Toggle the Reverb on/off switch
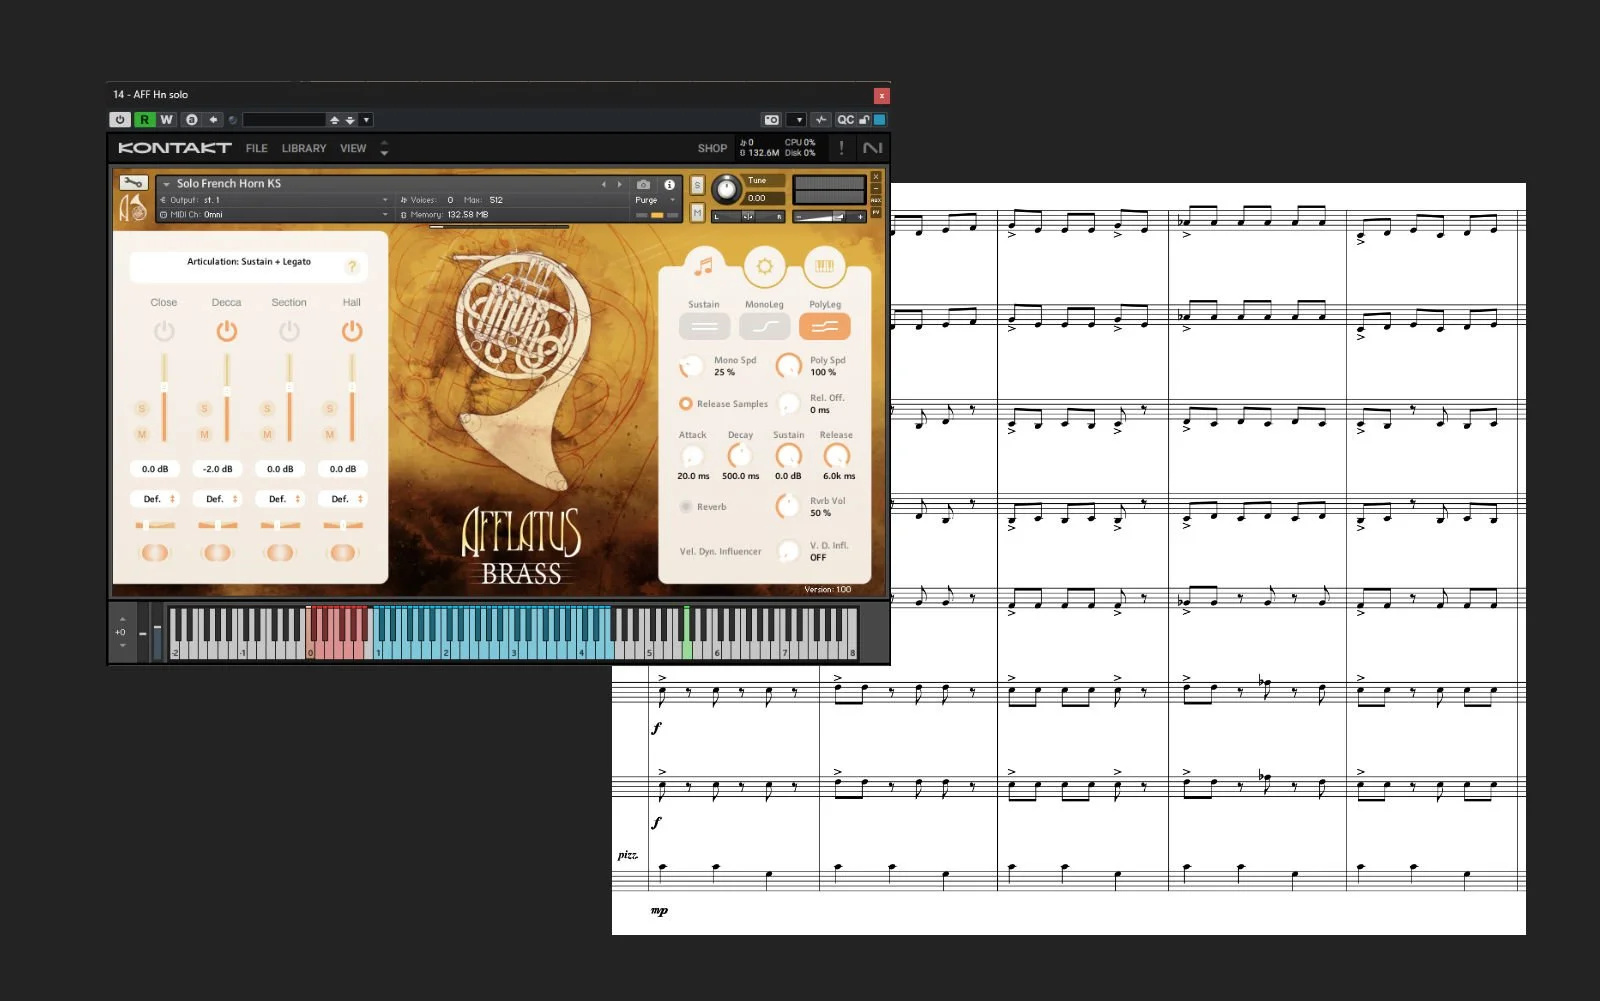The width and height of the screenshot is (1600, 1001). [686, 507]
